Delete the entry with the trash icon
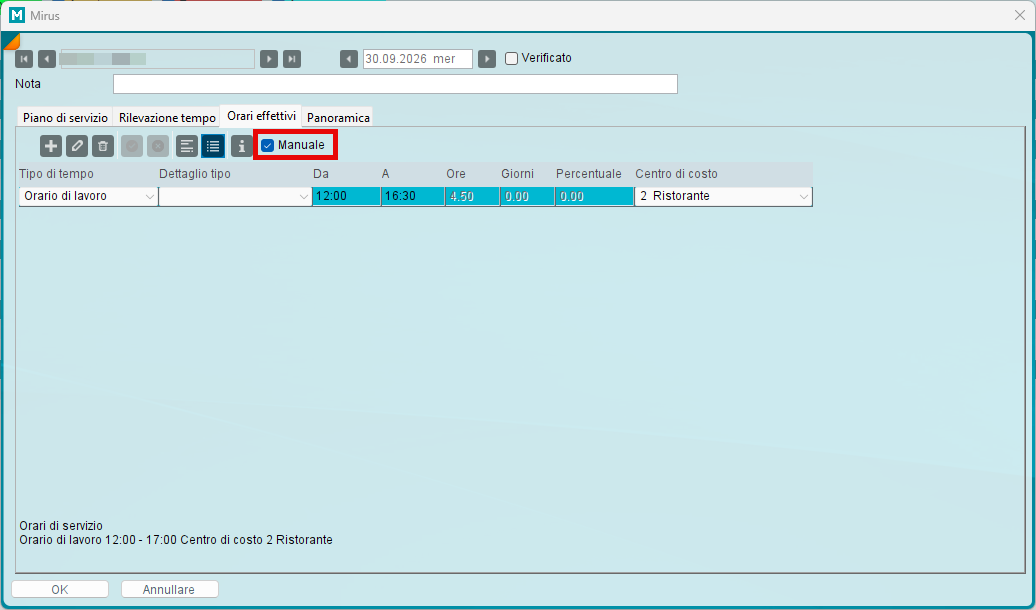Image resolution: width=1036 pixels, height=610 pixels. pyautogui.click(x=102, y=146)
